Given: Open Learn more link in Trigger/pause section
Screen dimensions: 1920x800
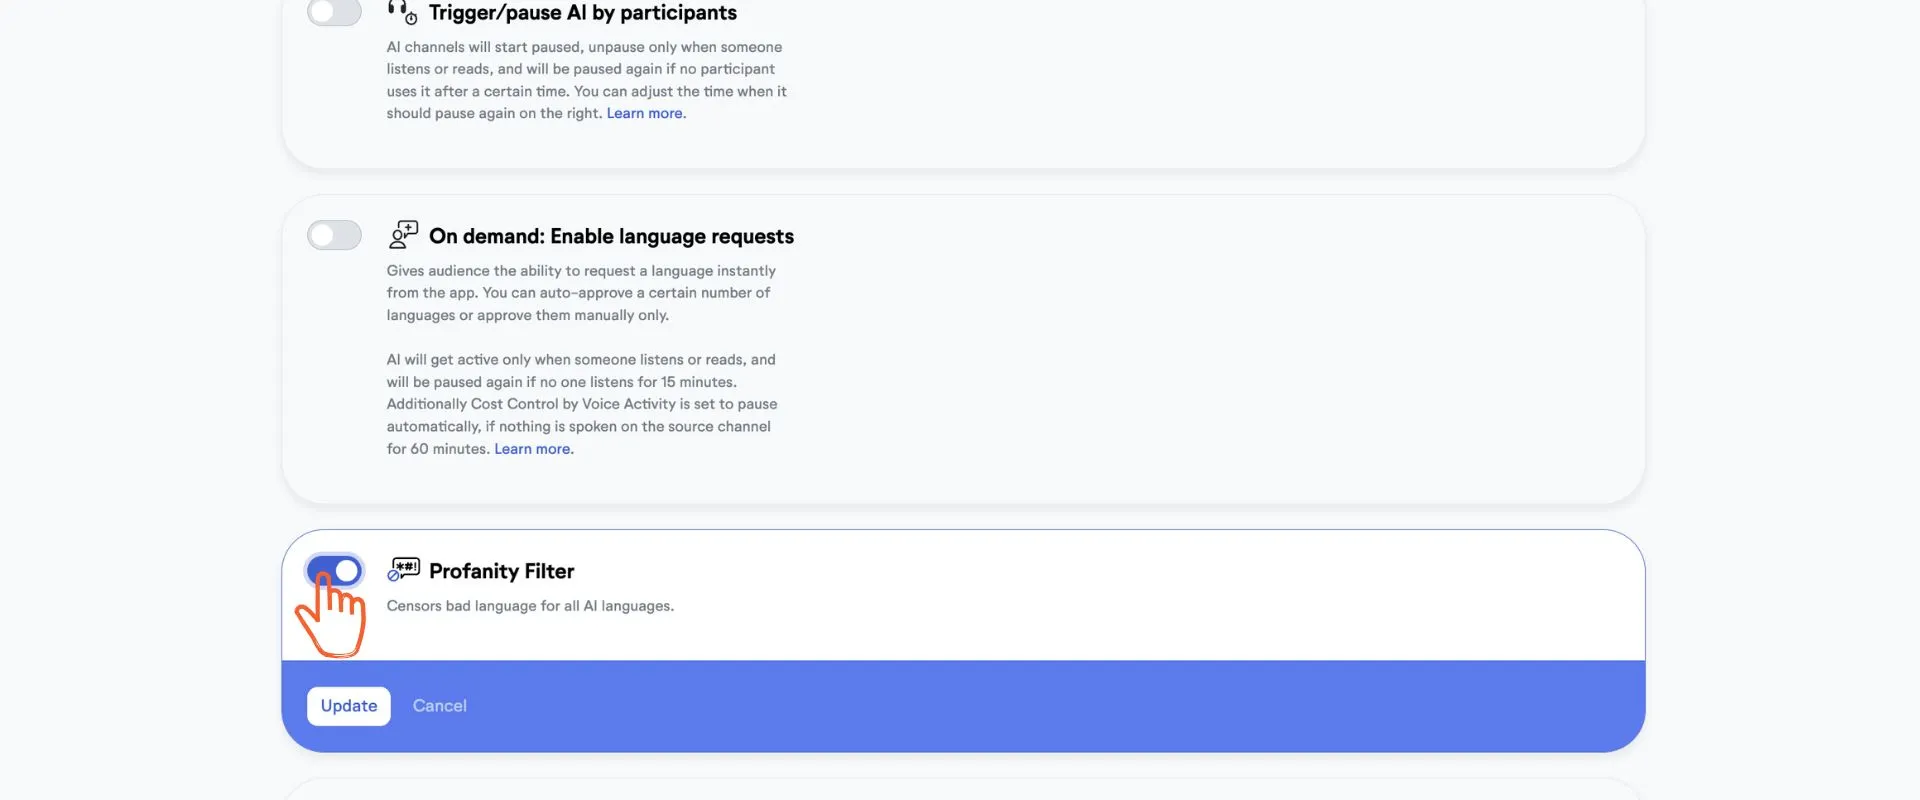Looking at the screenshot, I should coord(646,113).
